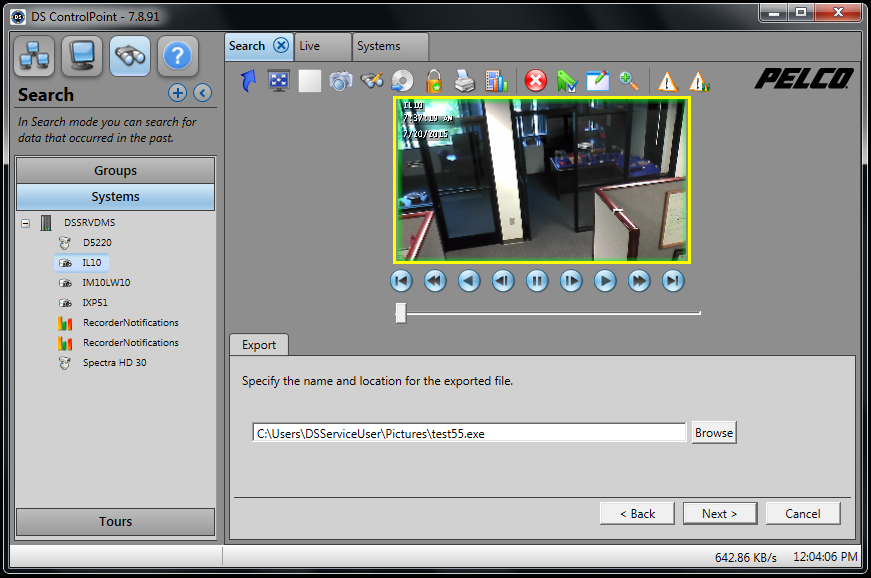
Task: Click the export file path field
Action: click(x=469, y=433)
